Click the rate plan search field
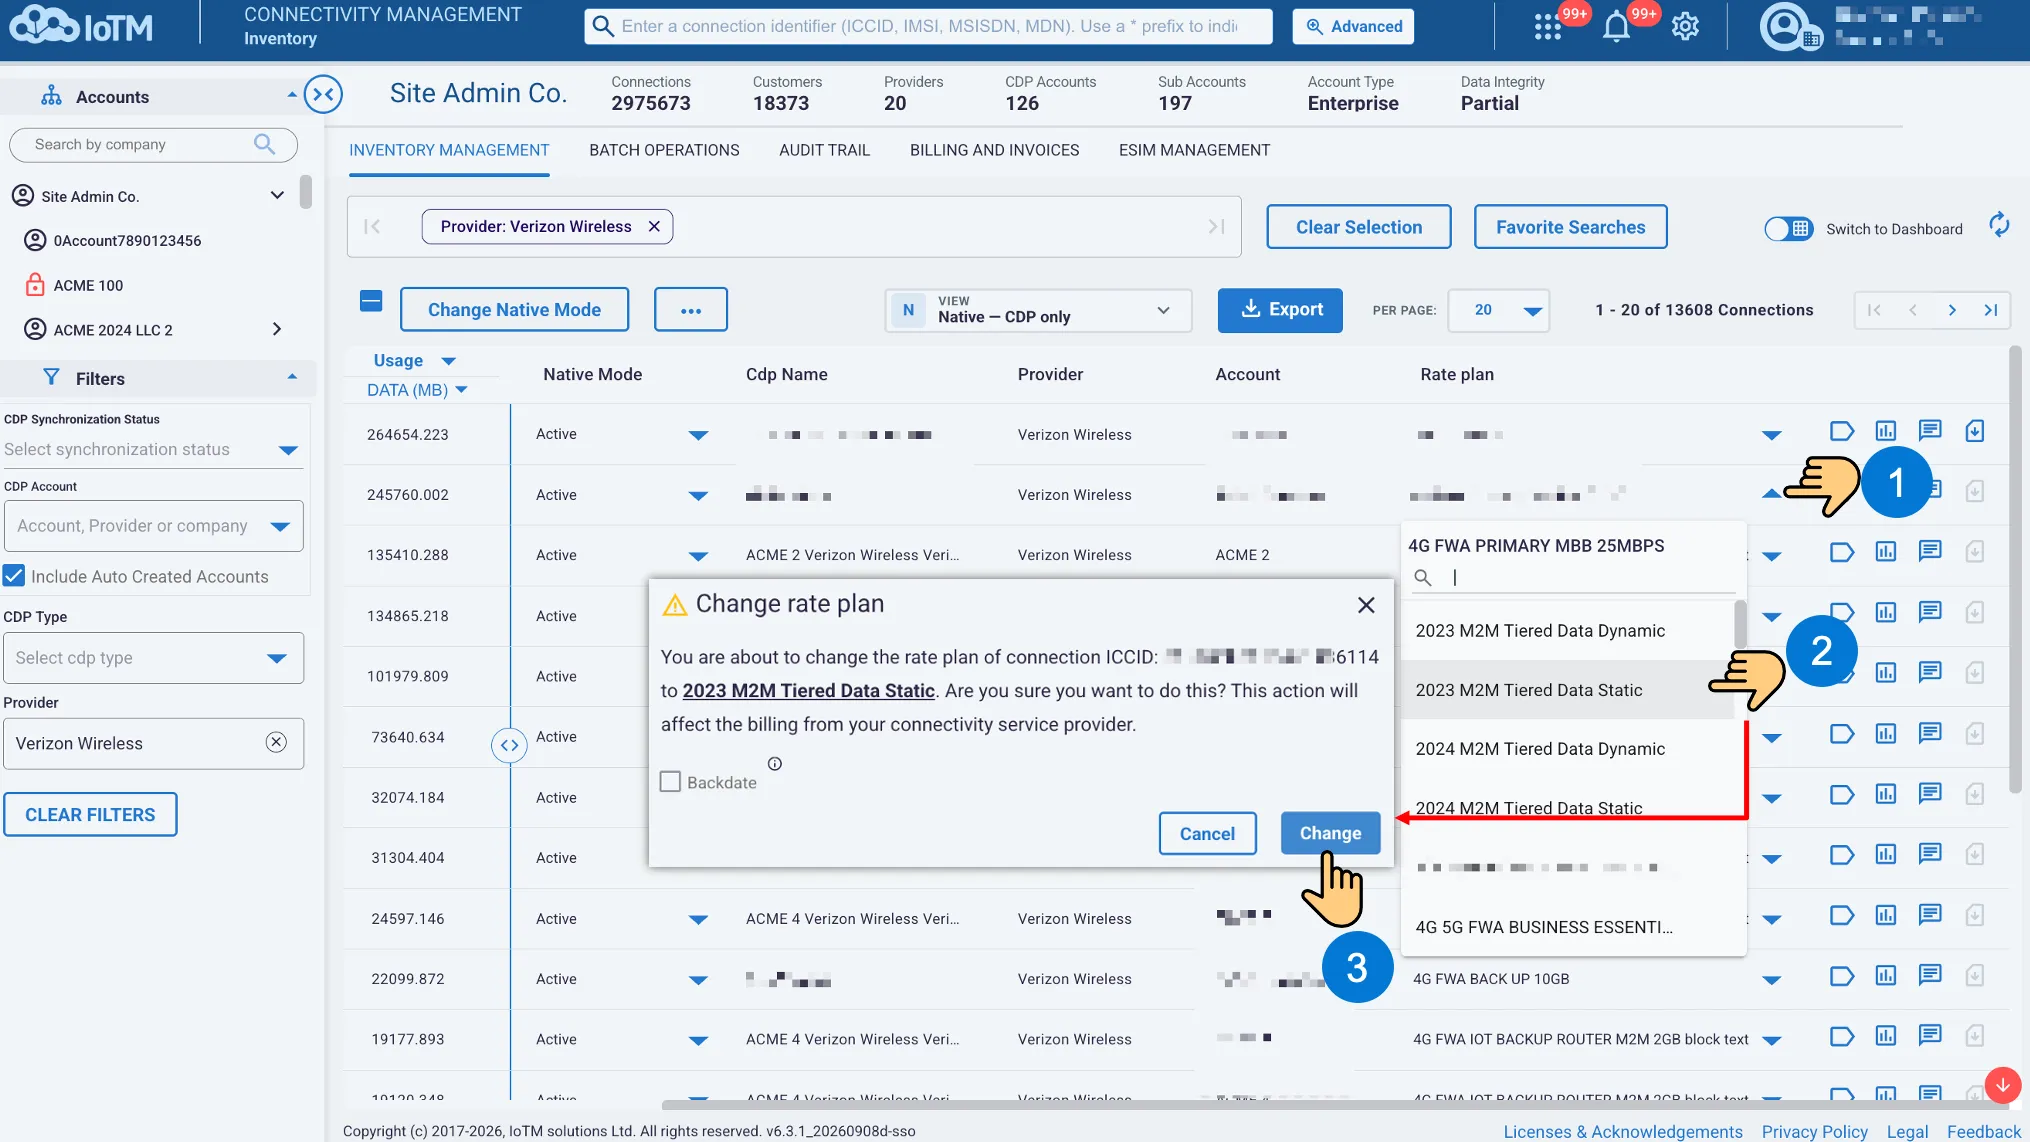The image size is (2030, 1142). pyautogui.click(x=1573, y=577)
